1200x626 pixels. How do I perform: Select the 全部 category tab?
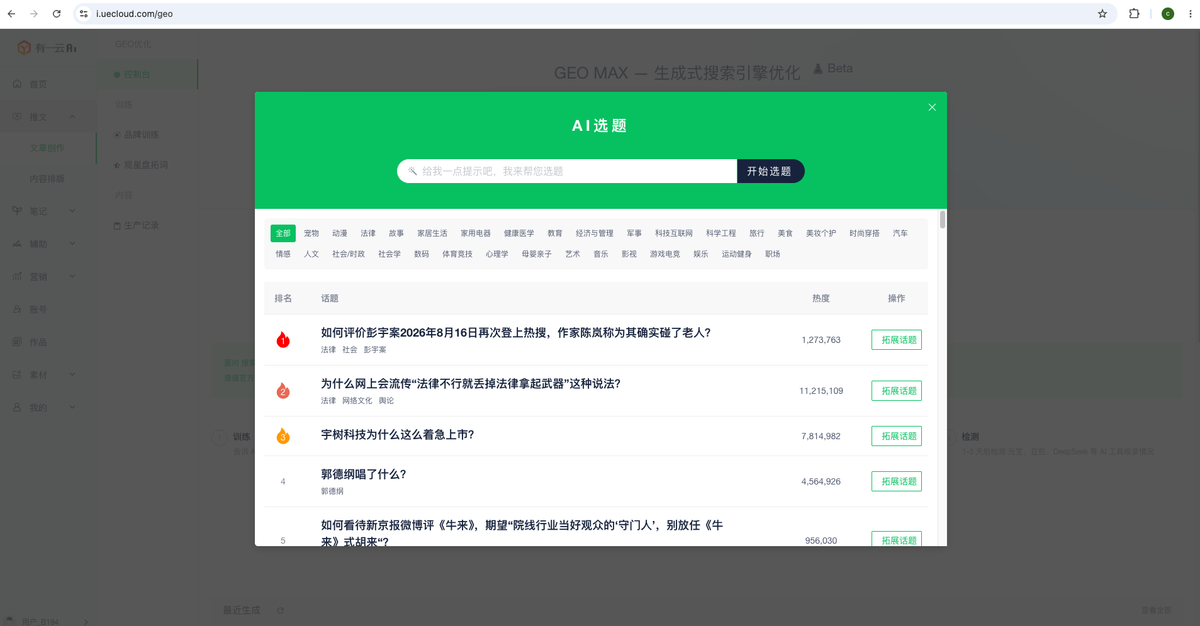coord(283,233)
